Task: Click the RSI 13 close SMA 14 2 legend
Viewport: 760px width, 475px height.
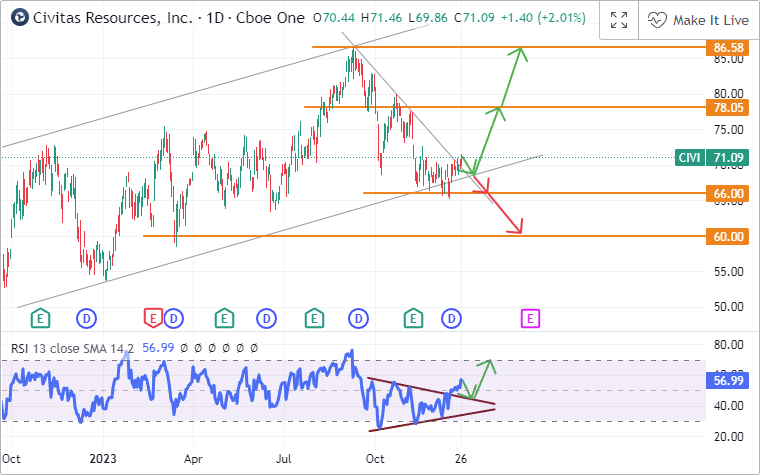Action: pos(73,348)
